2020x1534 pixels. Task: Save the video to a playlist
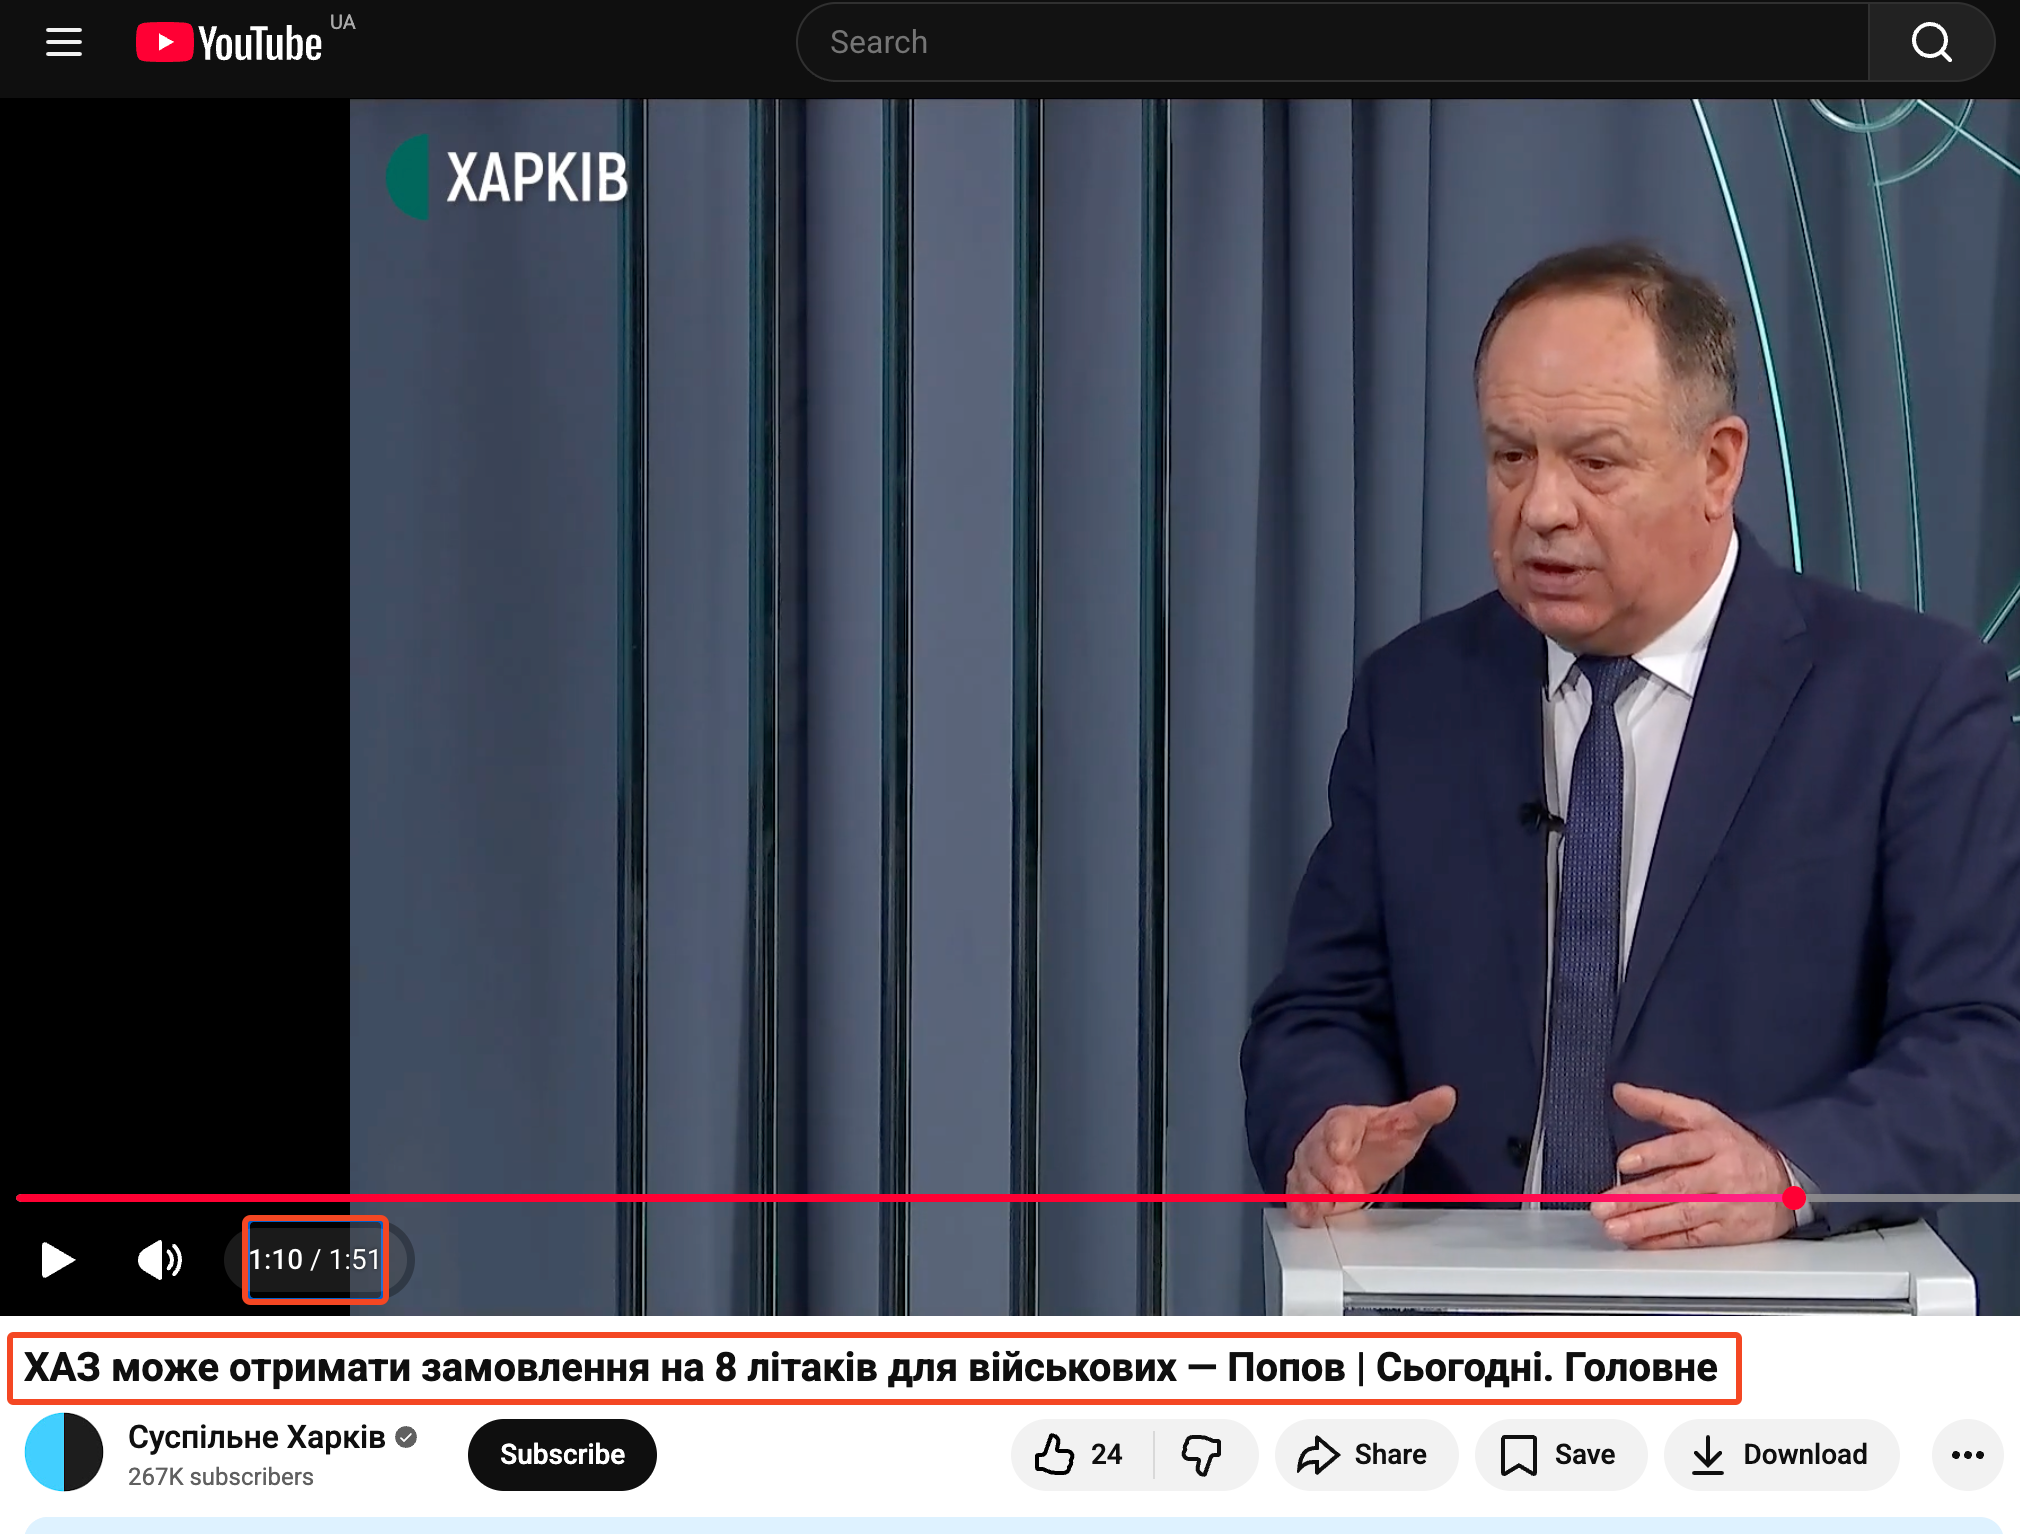click(1560, 1455)
